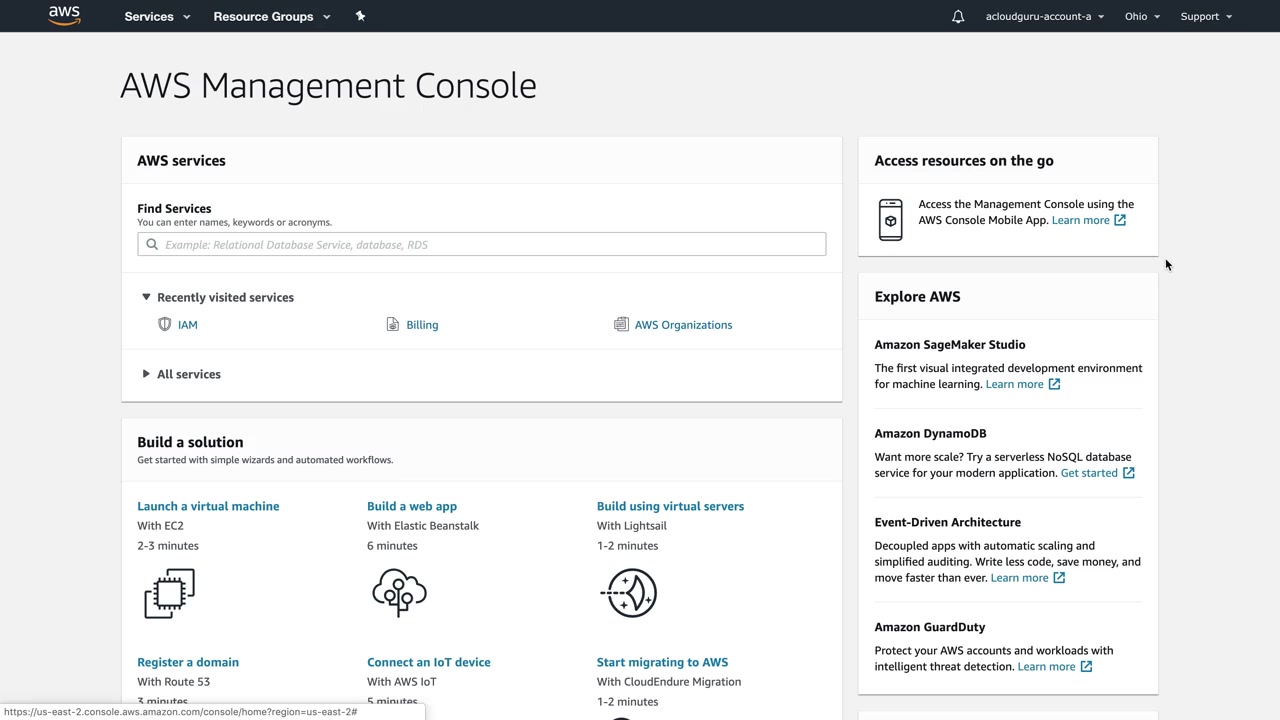Click the Elastic Beanstalk cloud tree icon

coord(399,593)
